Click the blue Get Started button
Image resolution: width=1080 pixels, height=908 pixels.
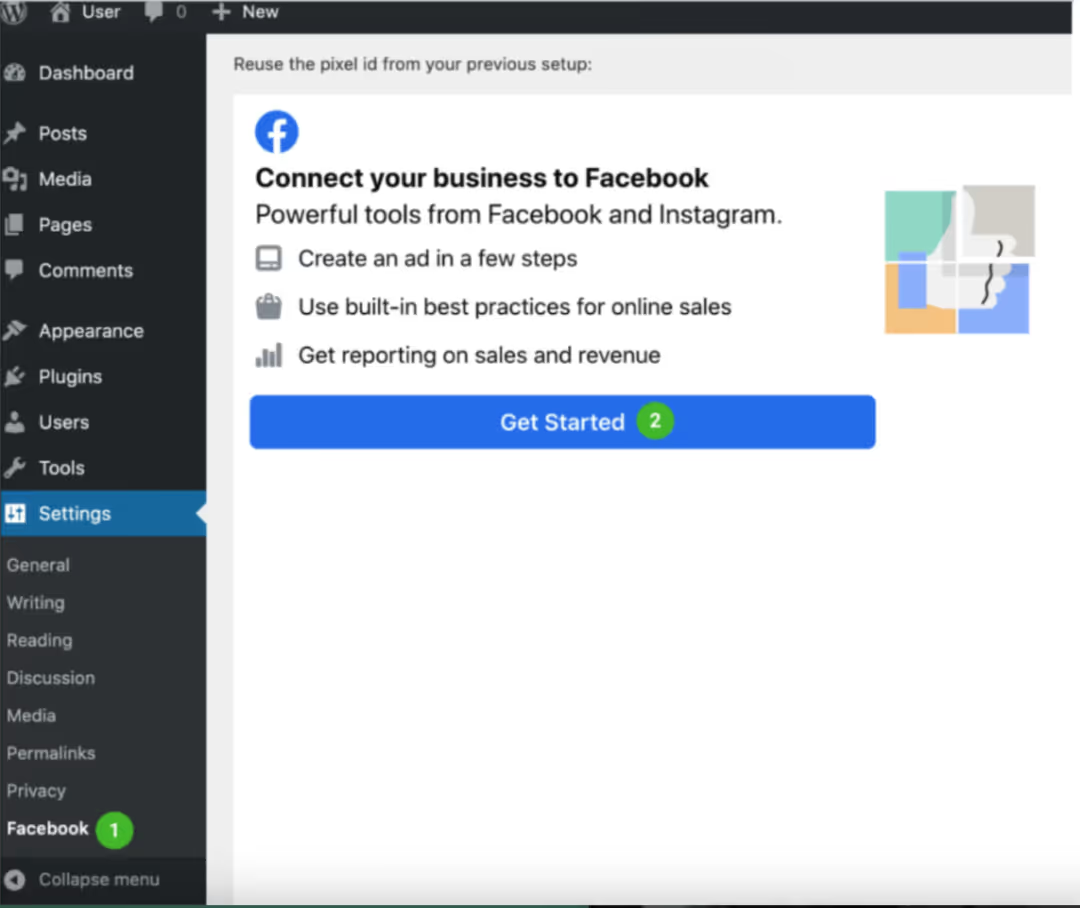[x=562, y=422]
